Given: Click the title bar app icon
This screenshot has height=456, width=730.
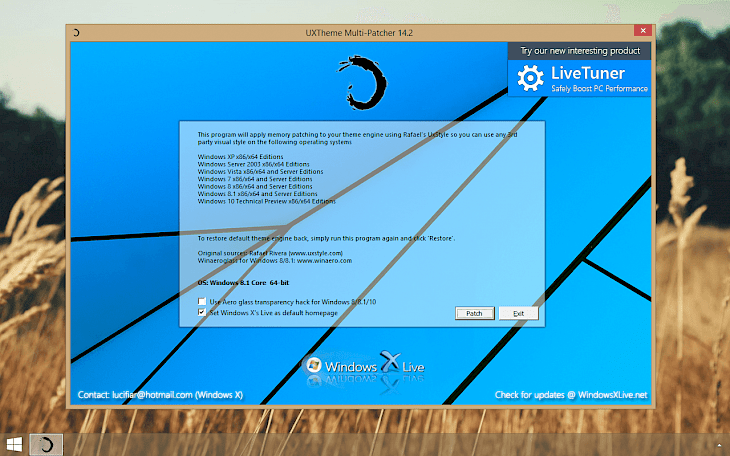Looking at the screenshot, I should (76, 33).
